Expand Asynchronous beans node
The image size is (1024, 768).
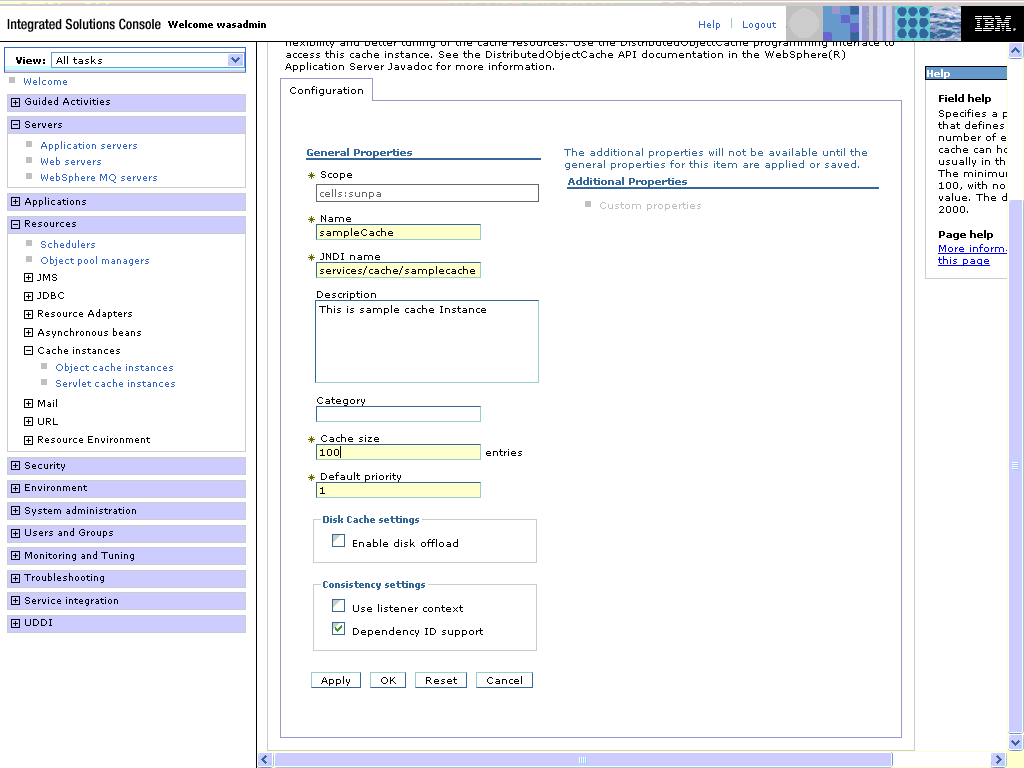[28, 332]
